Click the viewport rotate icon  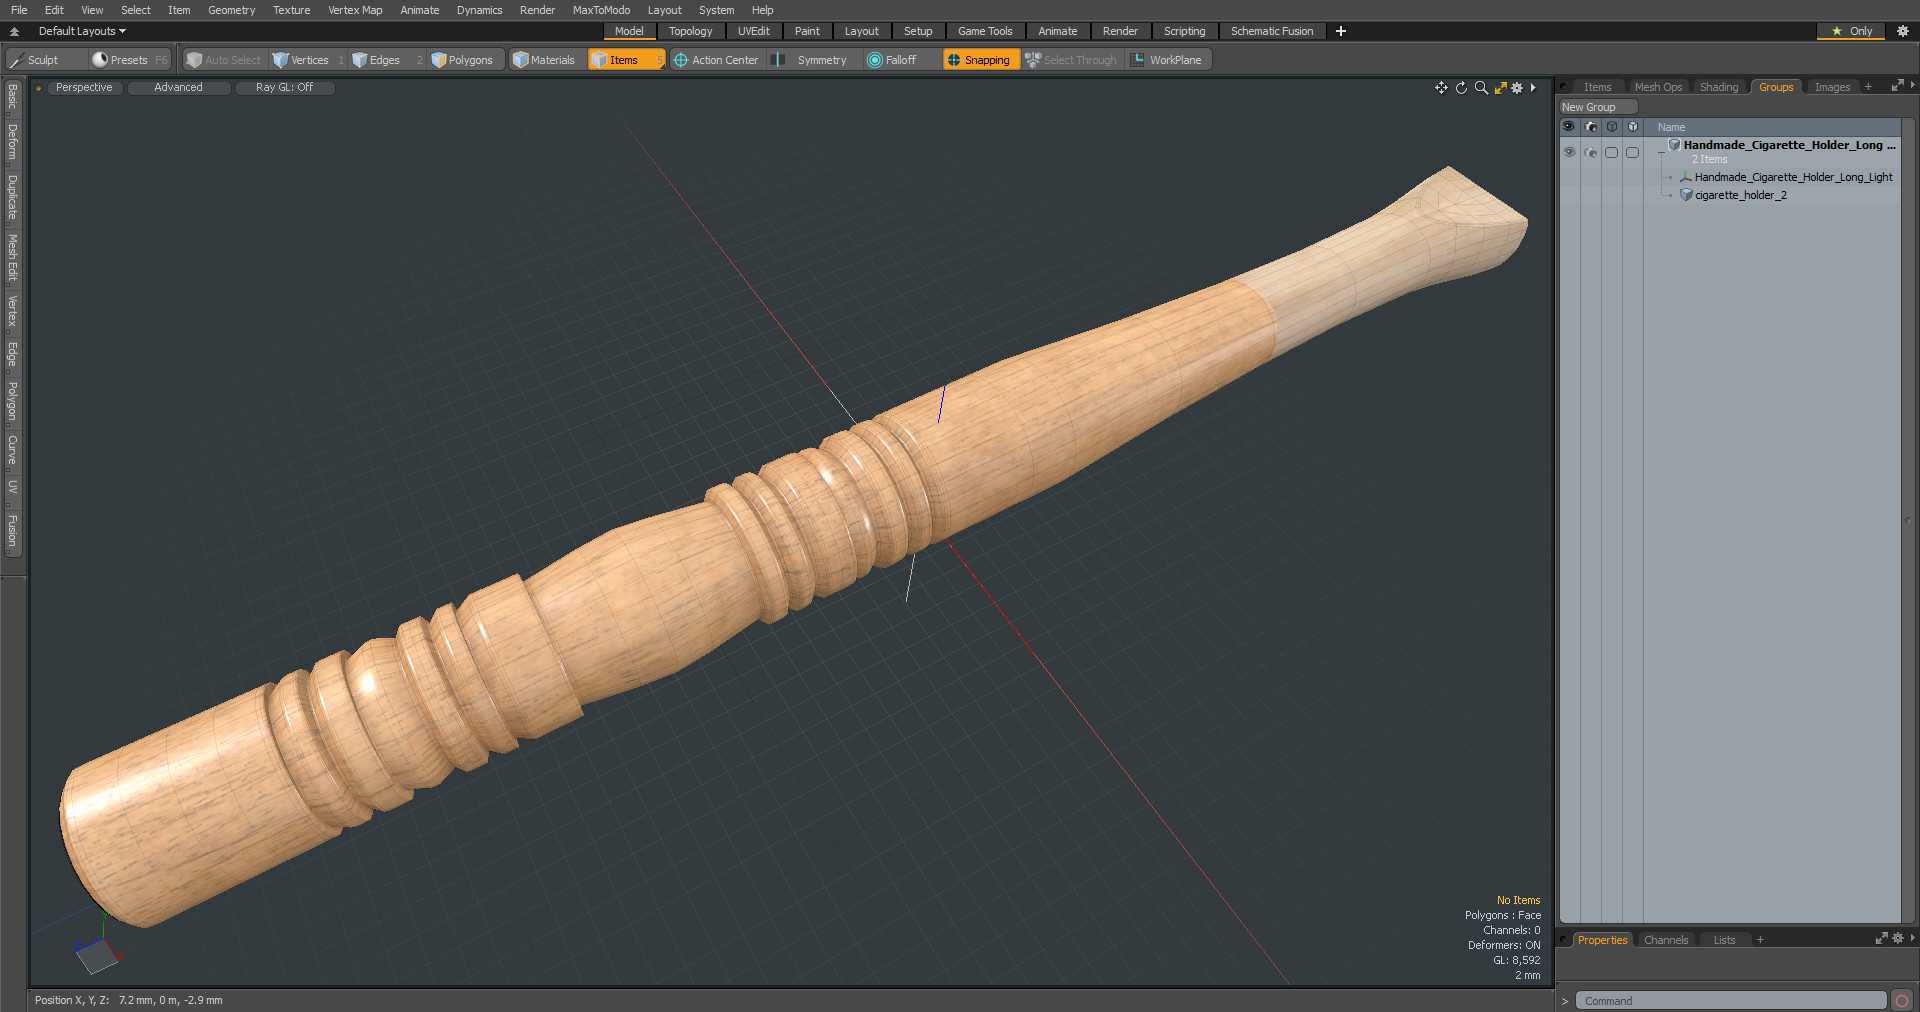pyautogui.click(x=1461, y=88)
